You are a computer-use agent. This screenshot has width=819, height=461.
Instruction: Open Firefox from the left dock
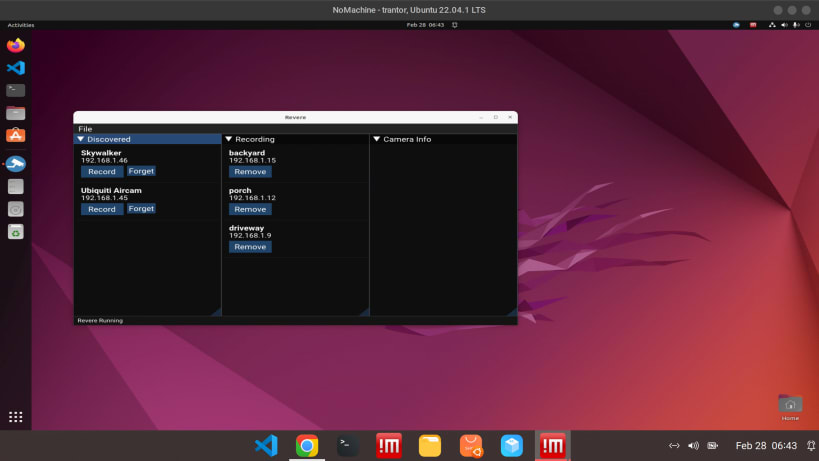[x=16, y=45]
